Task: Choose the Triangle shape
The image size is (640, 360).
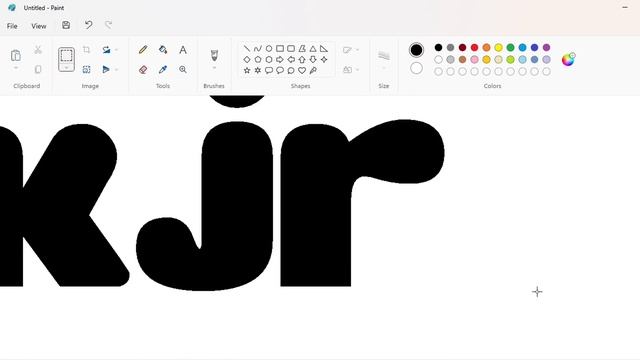Action: 313,49
